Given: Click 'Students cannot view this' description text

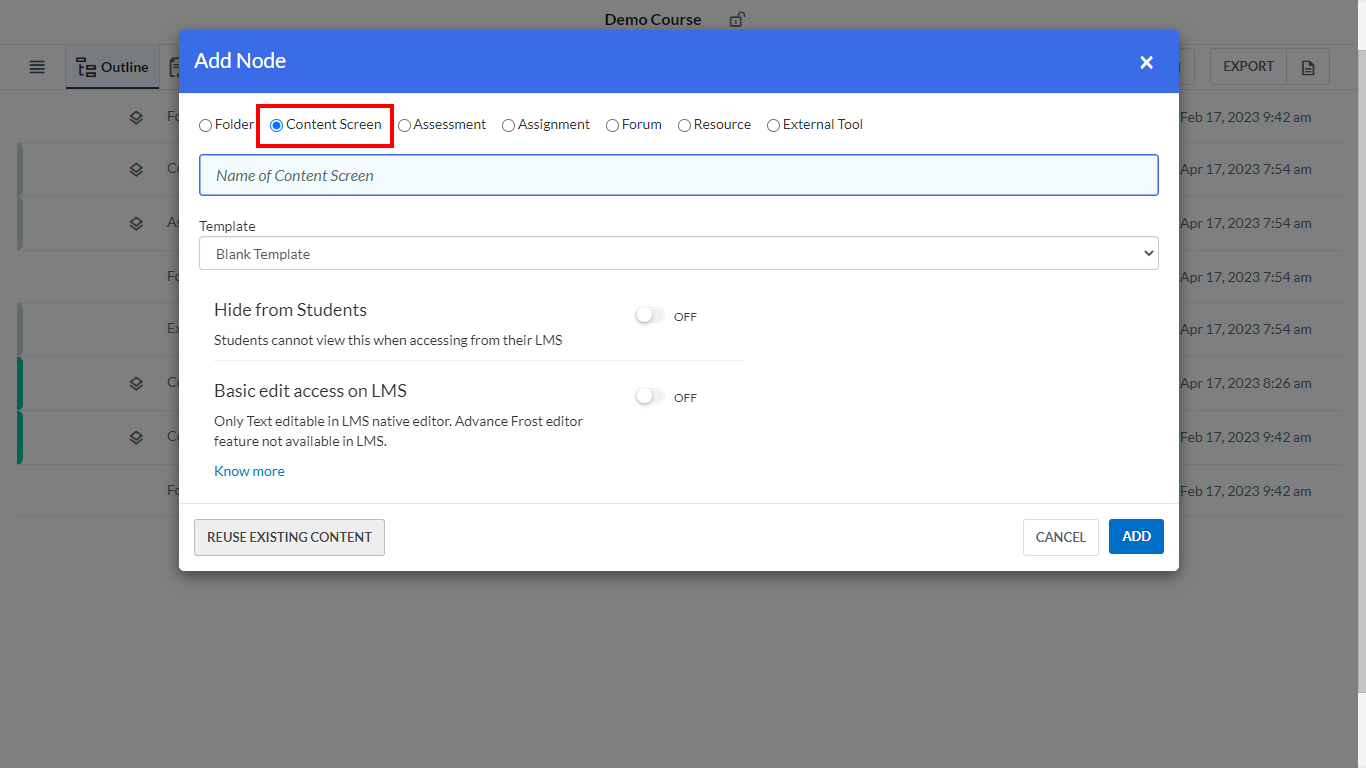Looking at the screenshot, I should pos(388,340).
